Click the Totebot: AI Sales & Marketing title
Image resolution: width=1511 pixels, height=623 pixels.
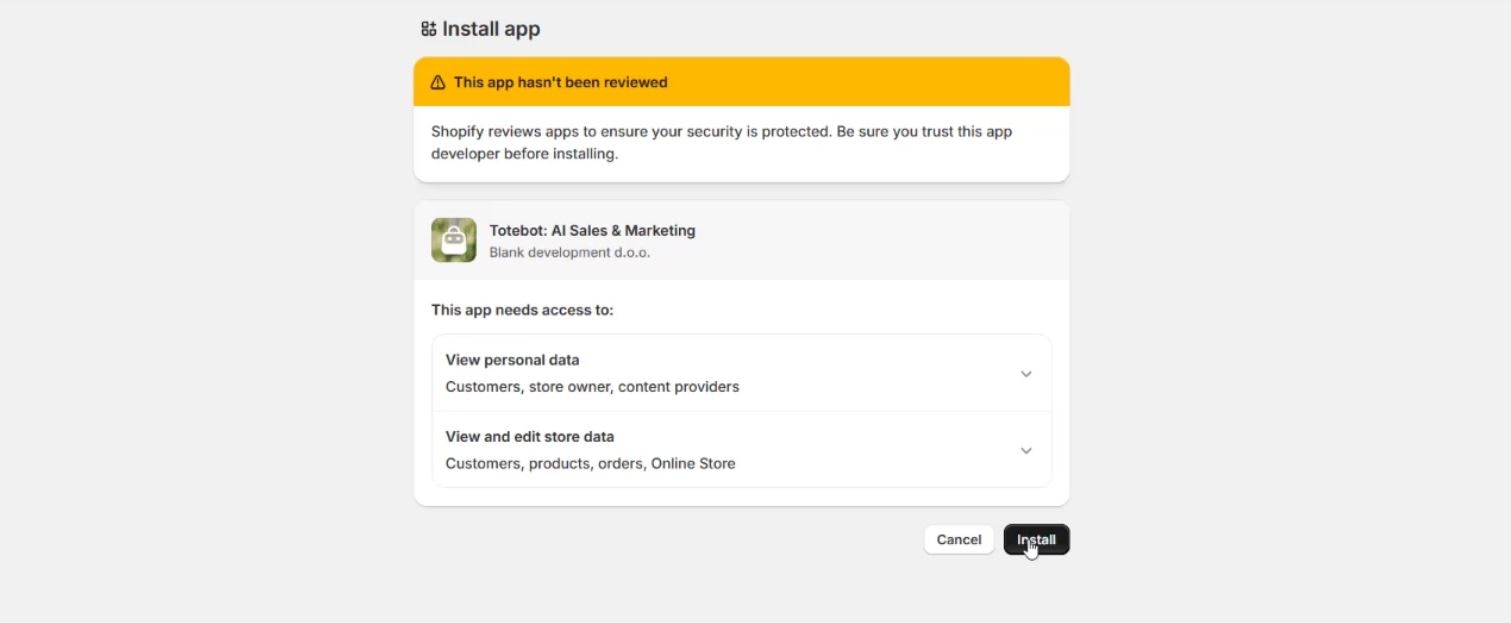pyautogui.click(x=592, y=231)
